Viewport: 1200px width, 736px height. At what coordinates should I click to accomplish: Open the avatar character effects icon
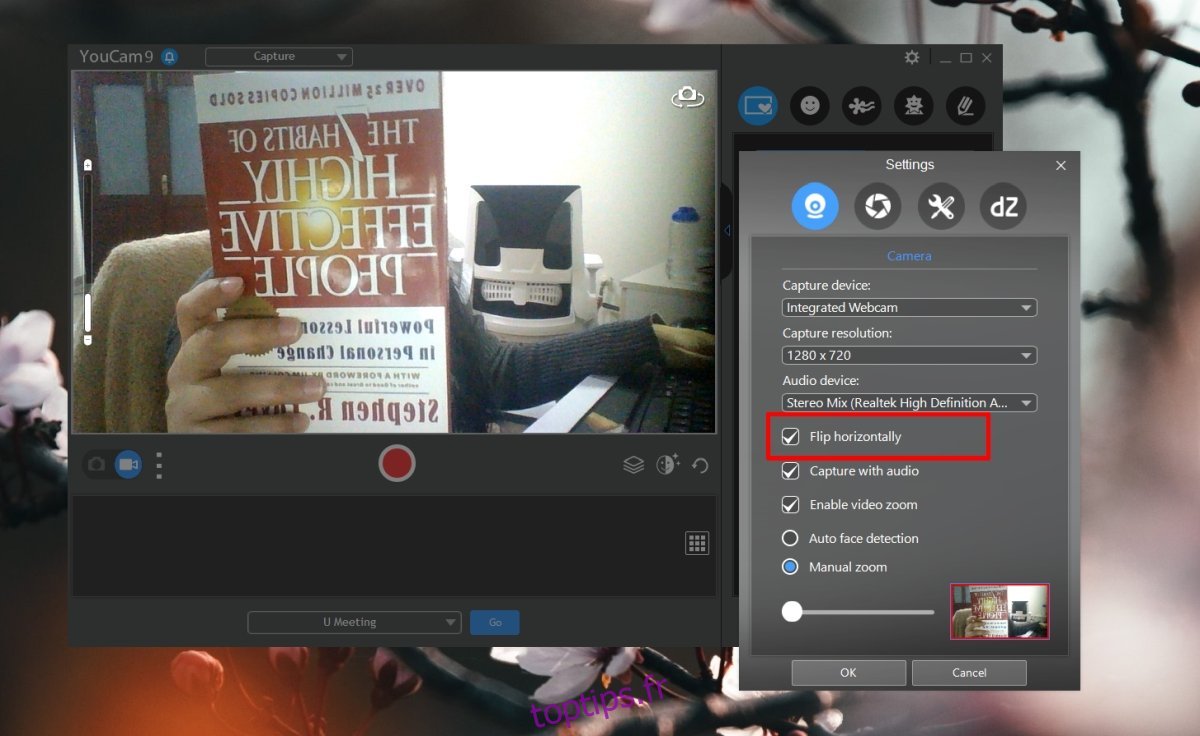click(913, 105)
